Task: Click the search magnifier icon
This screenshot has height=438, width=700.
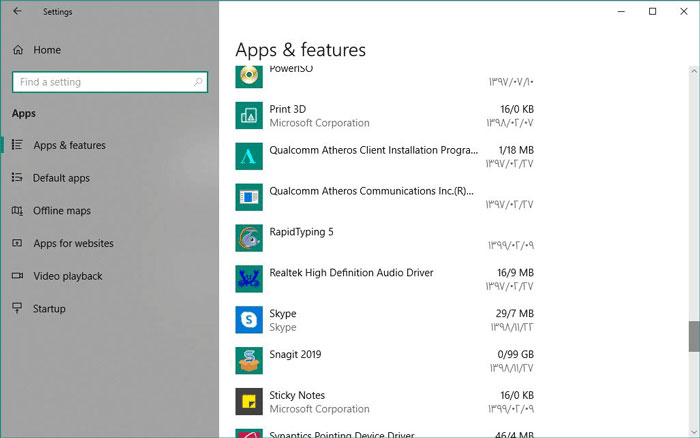Action: (x=198, y=82)
